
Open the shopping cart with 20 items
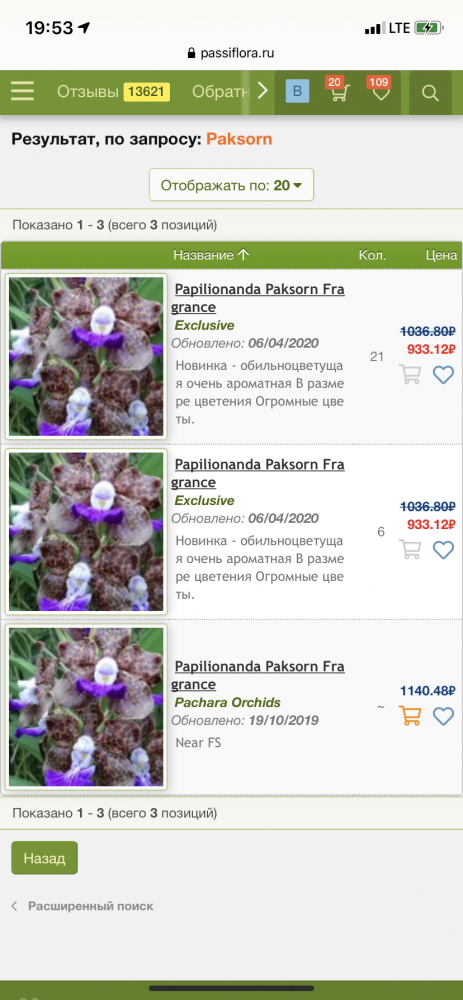(337, 93)
